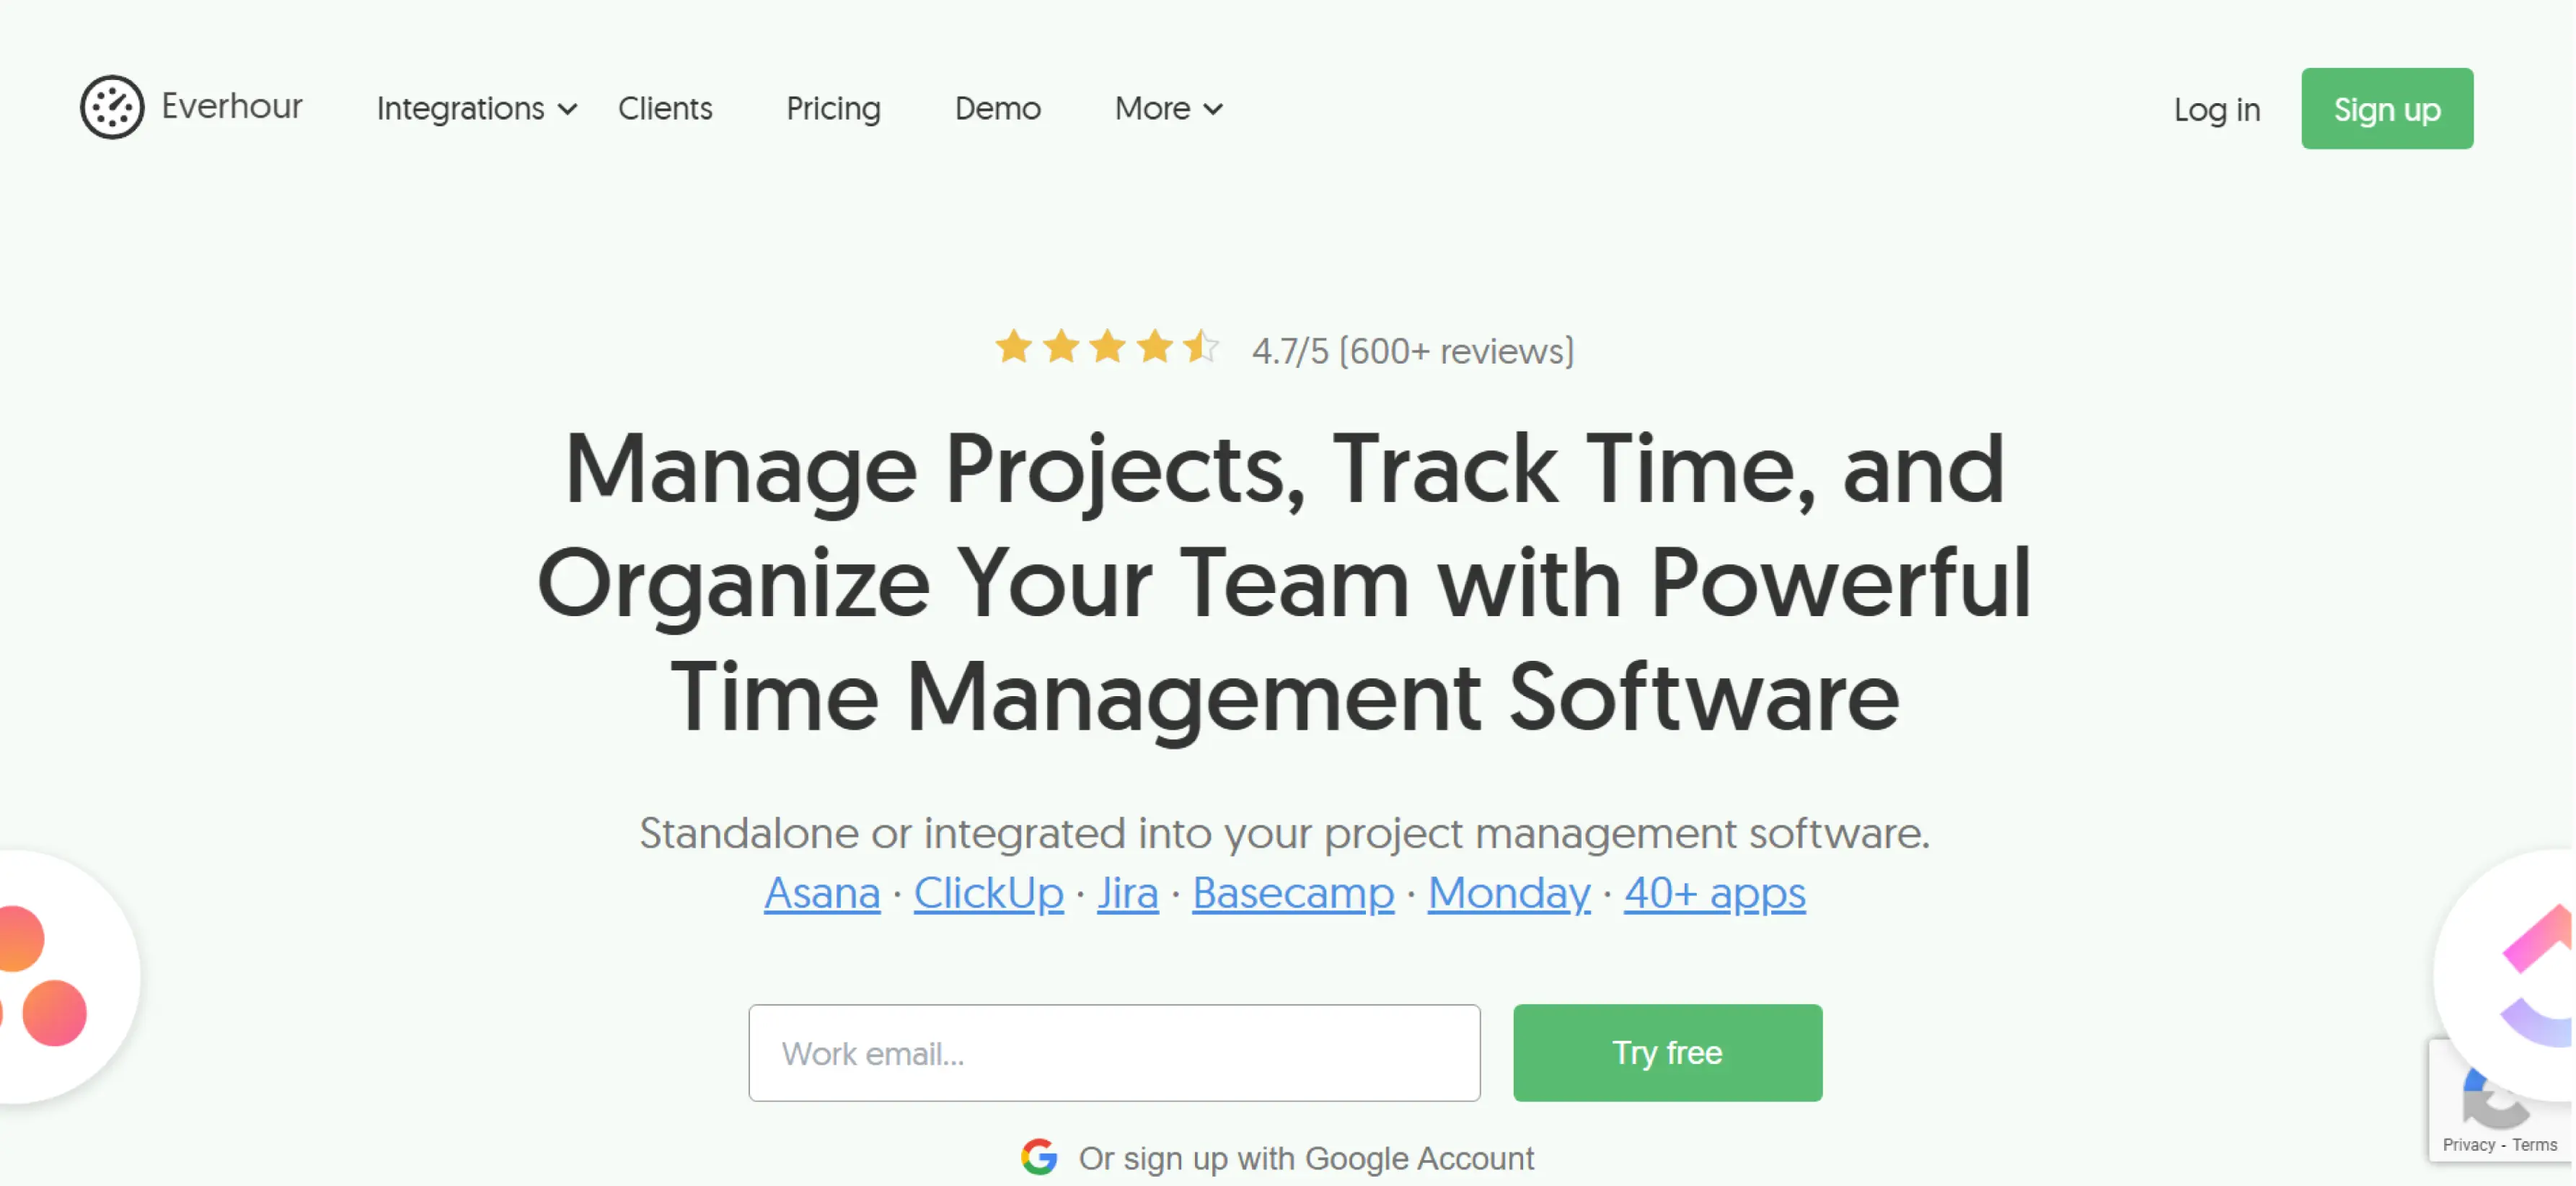Viewport: 2576px width, 1186px height.
Task: Open the Asana integration link
Action: point(821,893)
